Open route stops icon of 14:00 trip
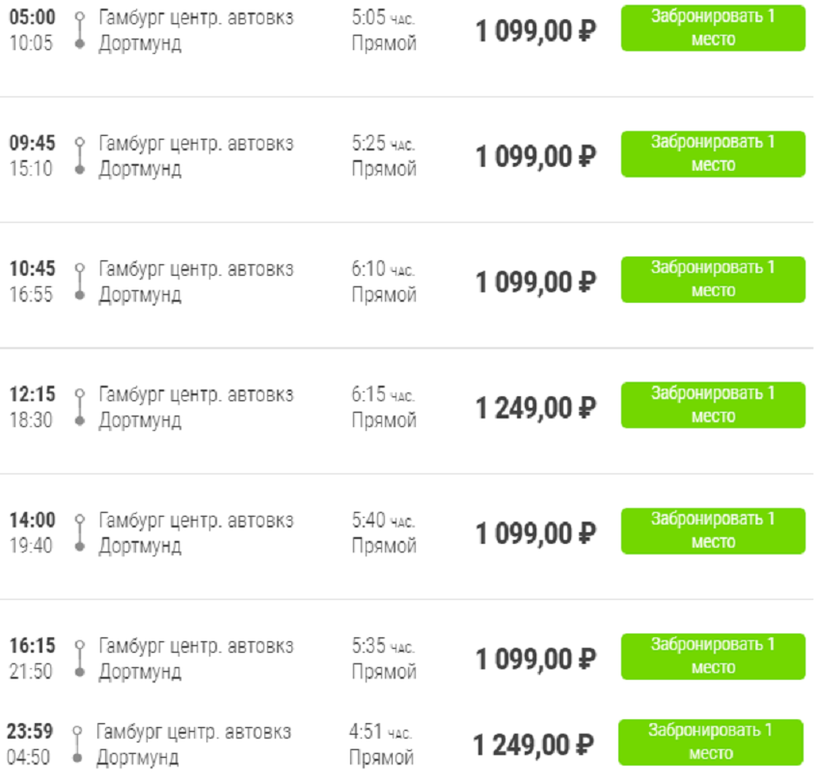Viewport: 820px width, 781px height. tap(80, 533)
